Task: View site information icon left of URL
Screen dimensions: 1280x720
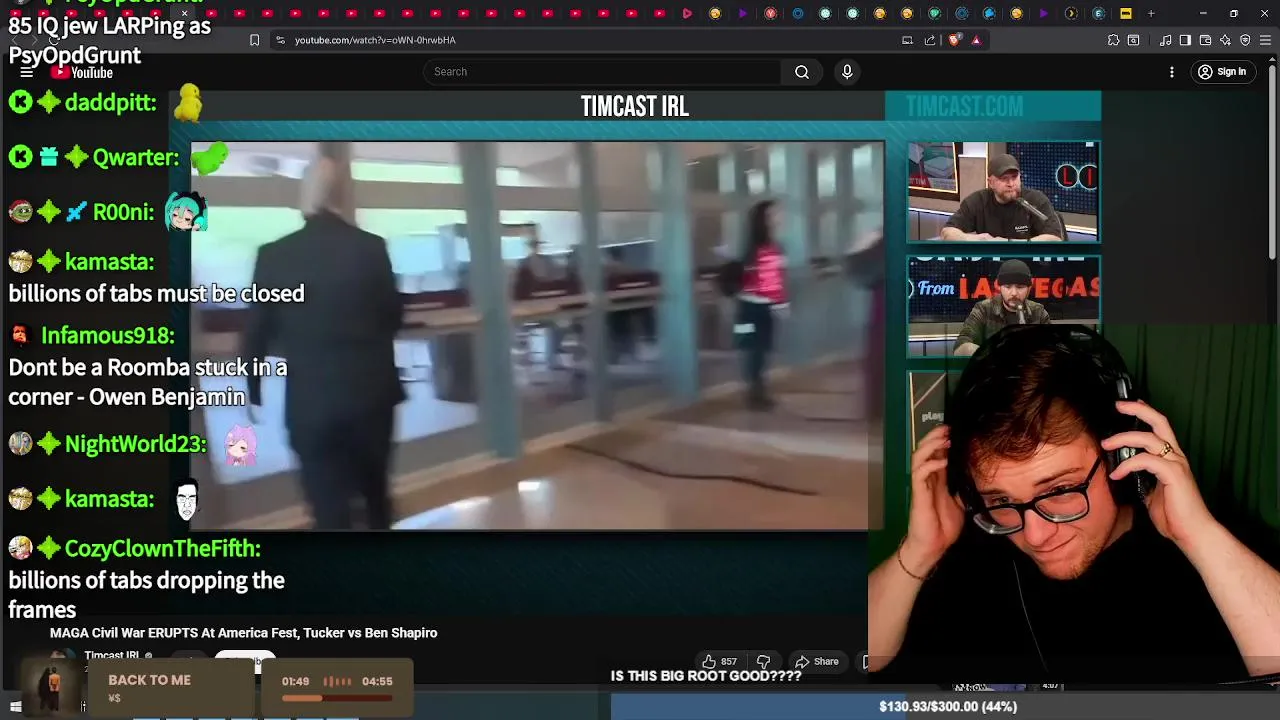Action: pyautogui.click(x=280, y=40)
